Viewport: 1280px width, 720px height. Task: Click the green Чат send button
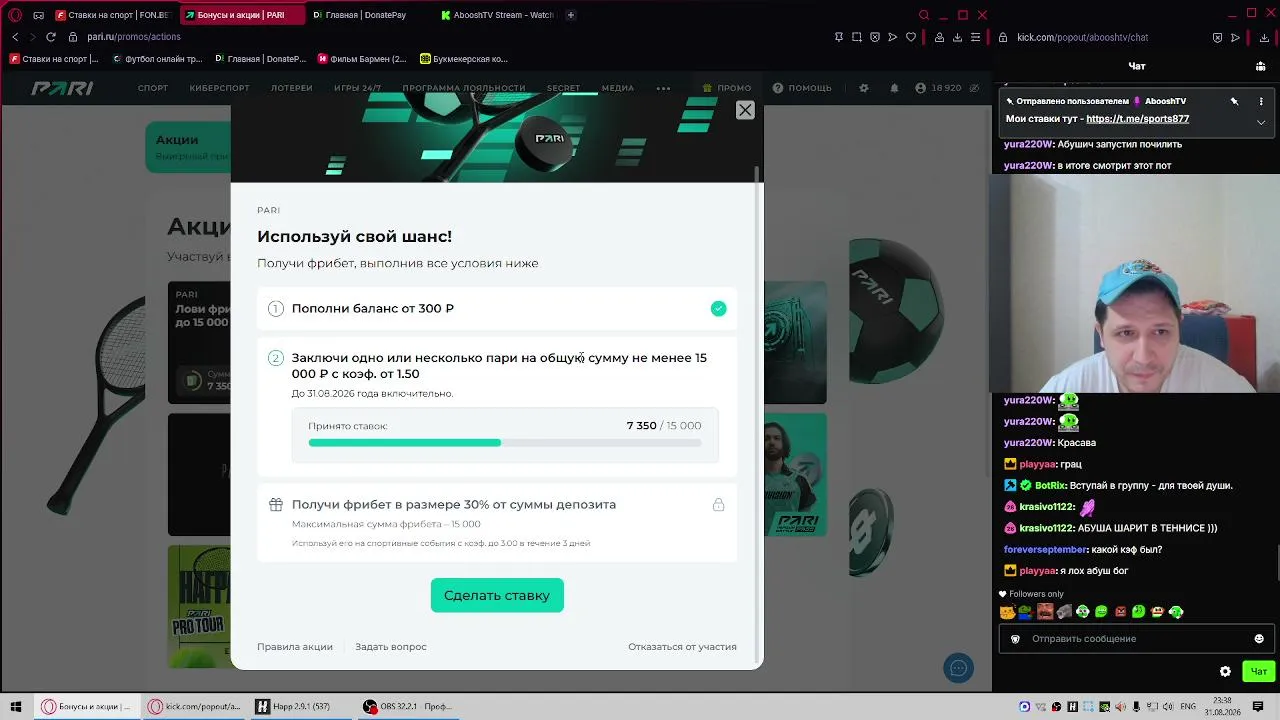[x=1258, y=672]
